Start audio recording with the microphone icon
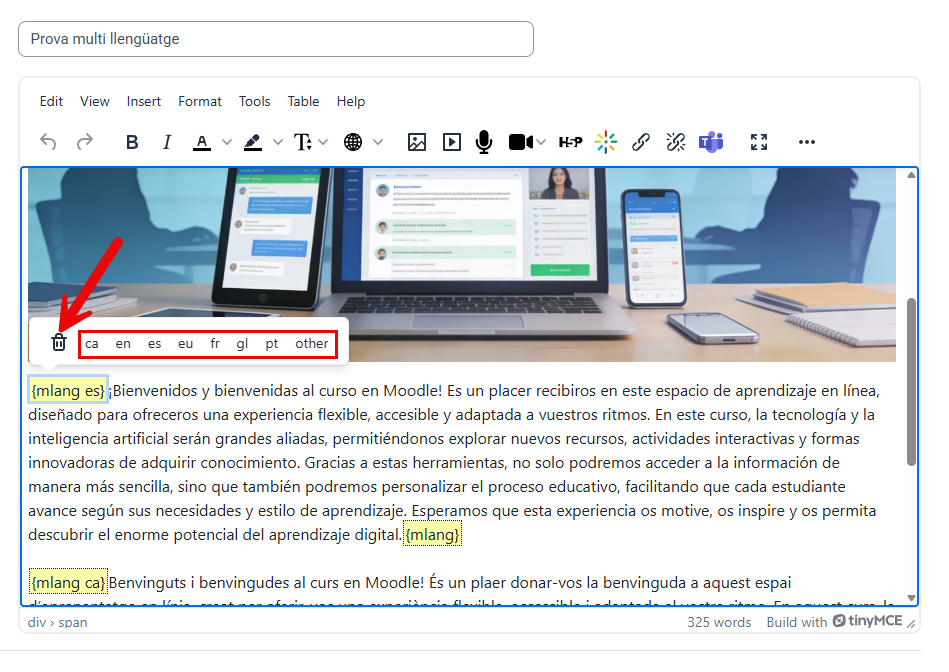949x672 pixels. coord(484,142)
